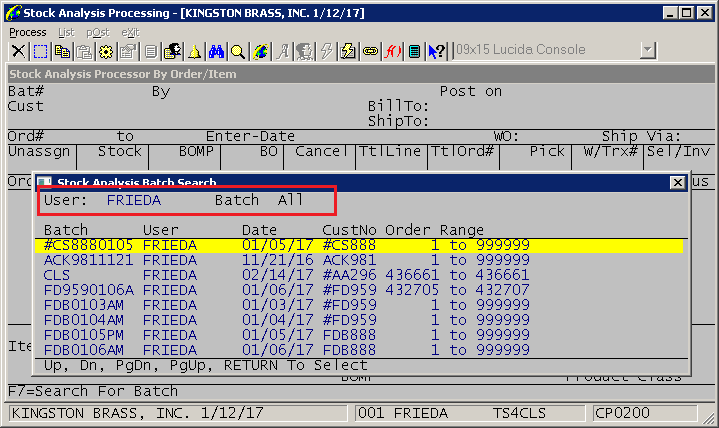
Task: Open settings with the yellow gear icon
Action: [106, 51]
